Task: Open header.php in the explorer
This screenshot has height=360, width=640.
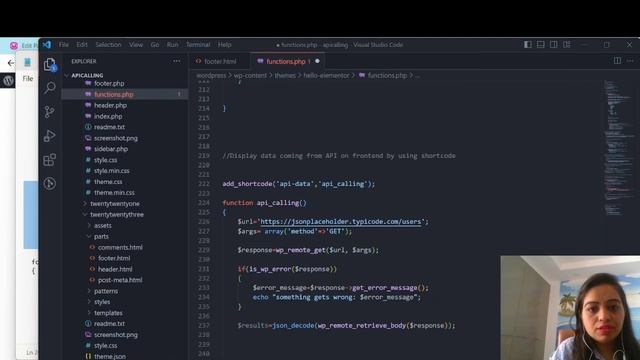Action: [x=110, y=105]
